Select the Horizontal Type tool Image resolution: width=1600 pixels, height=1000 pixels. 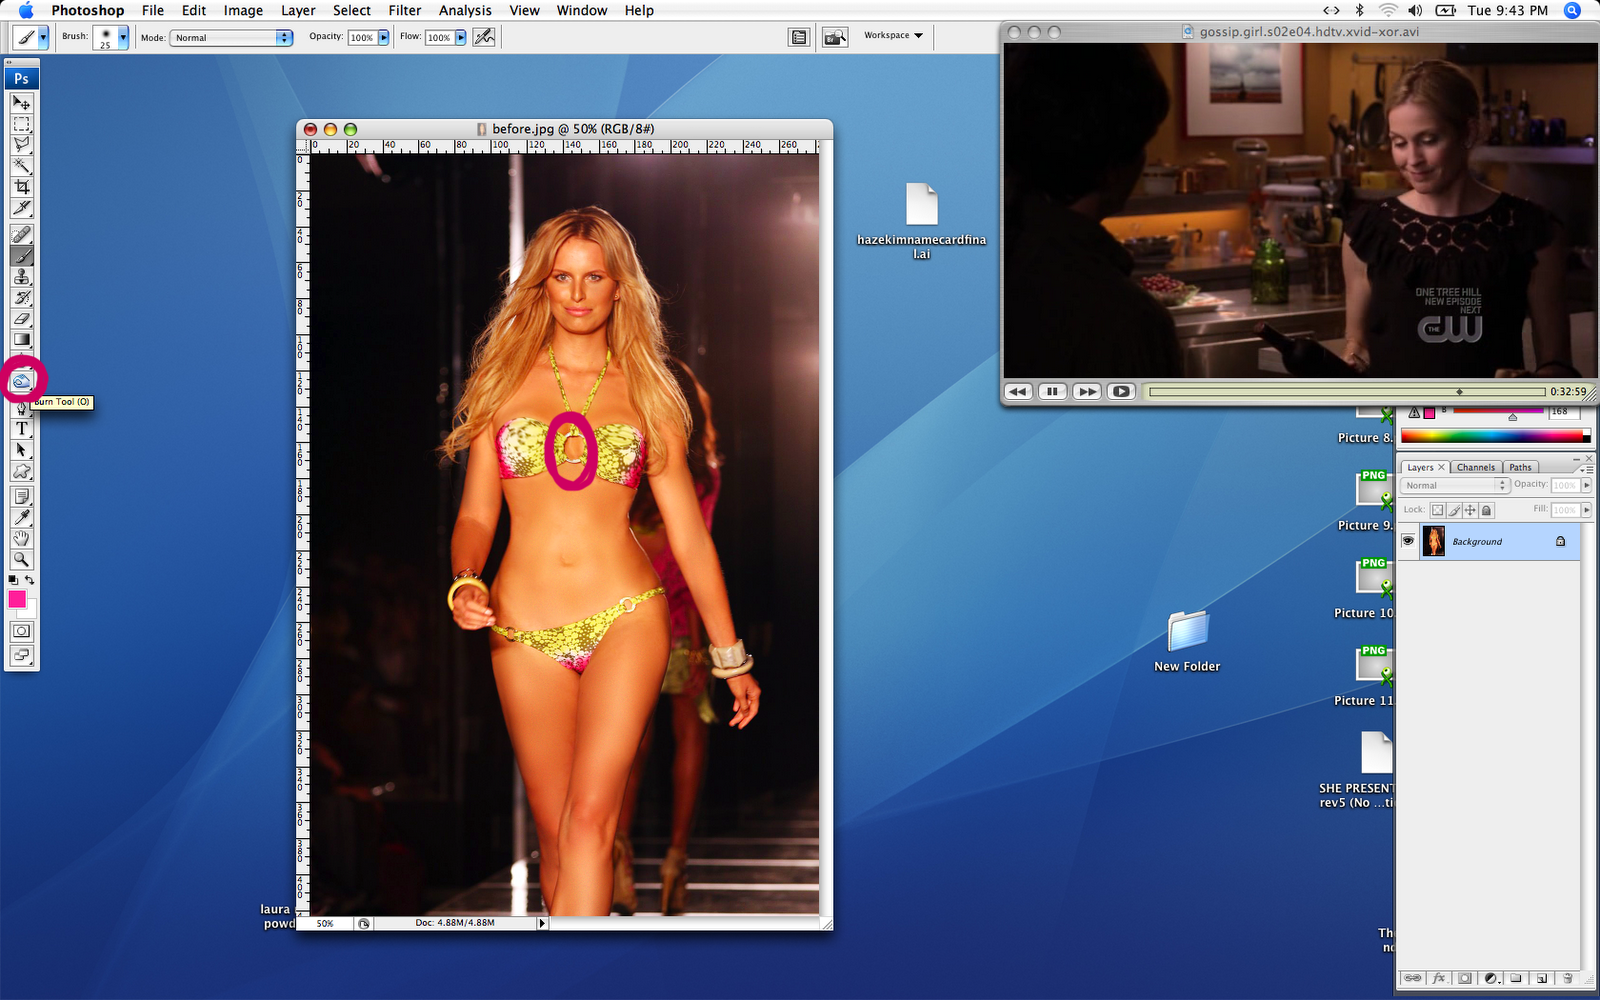(21, 429)
